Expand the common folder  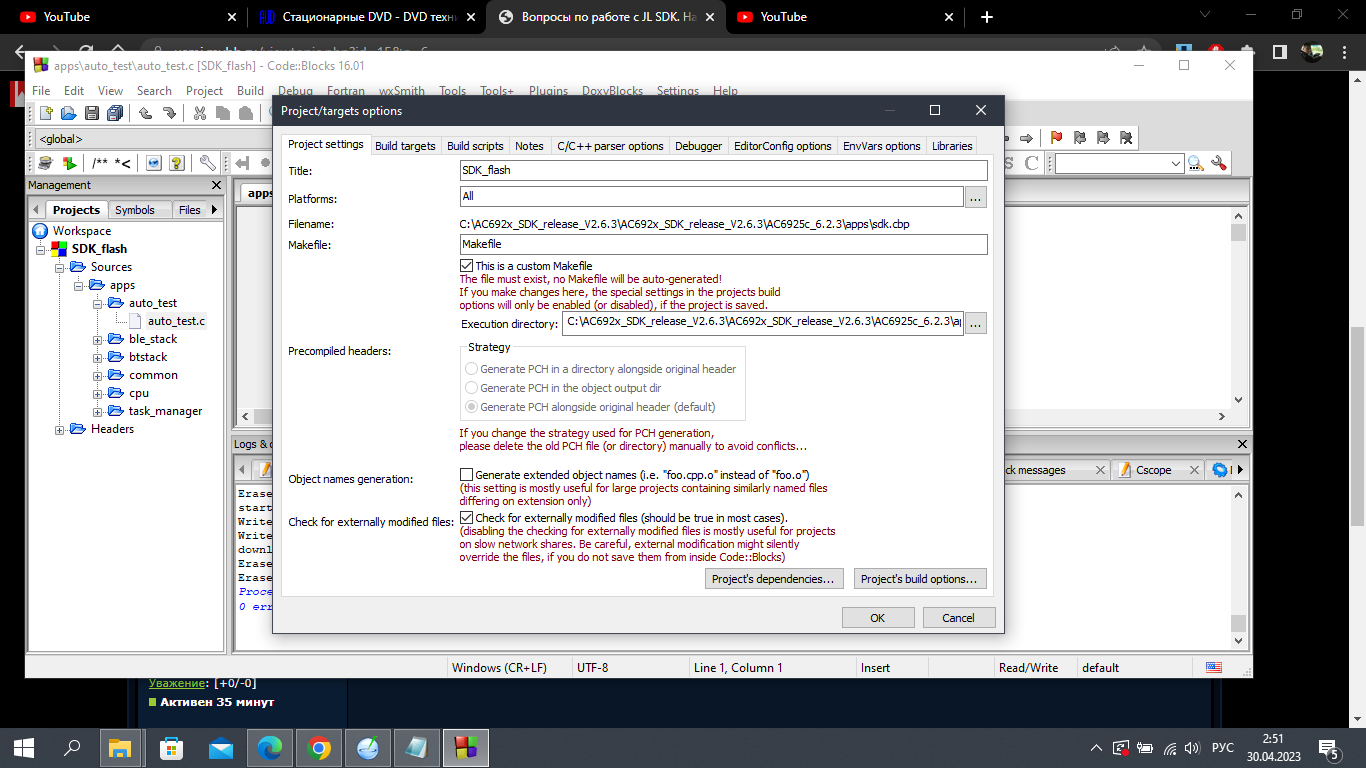[98, 375]
